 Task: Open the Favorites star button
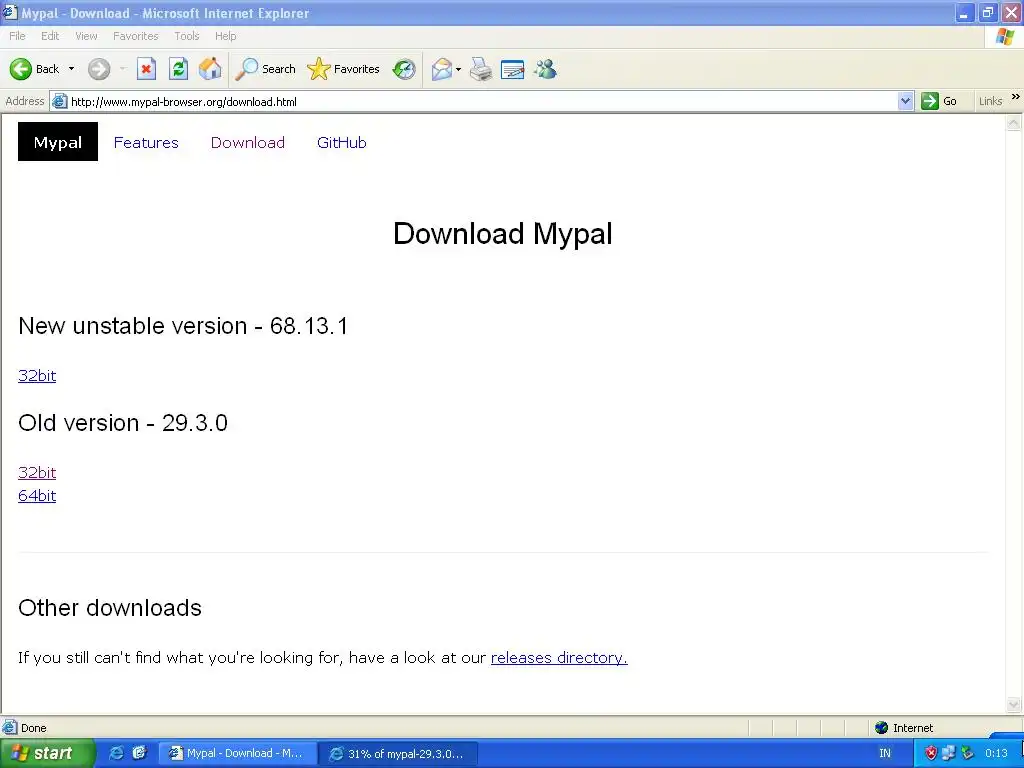(344, 69)
